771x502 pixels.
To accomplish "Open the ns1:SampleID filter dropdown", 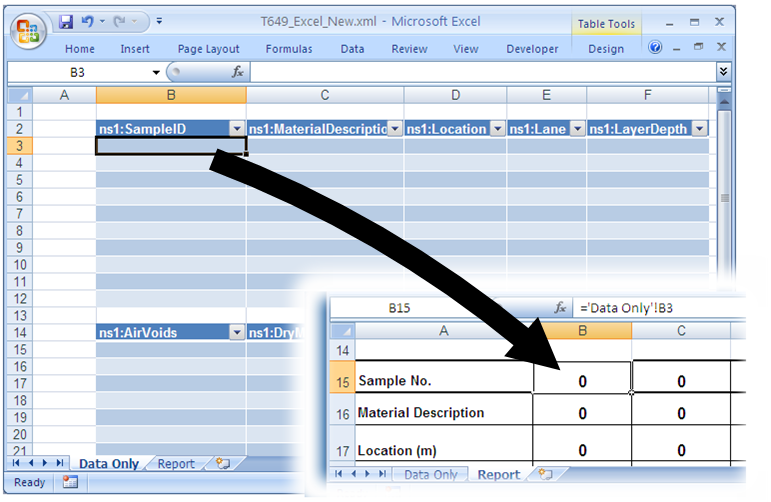I will point(236,129).
